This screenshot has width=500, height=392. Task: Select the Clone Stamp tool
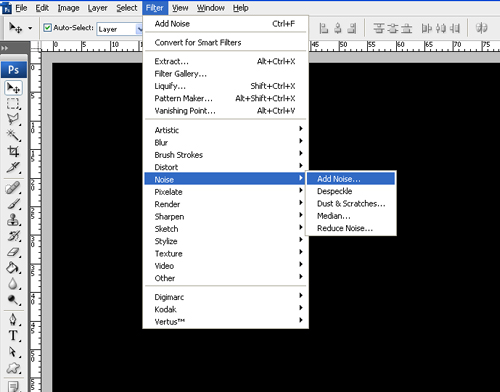click(x=13, y=220)
